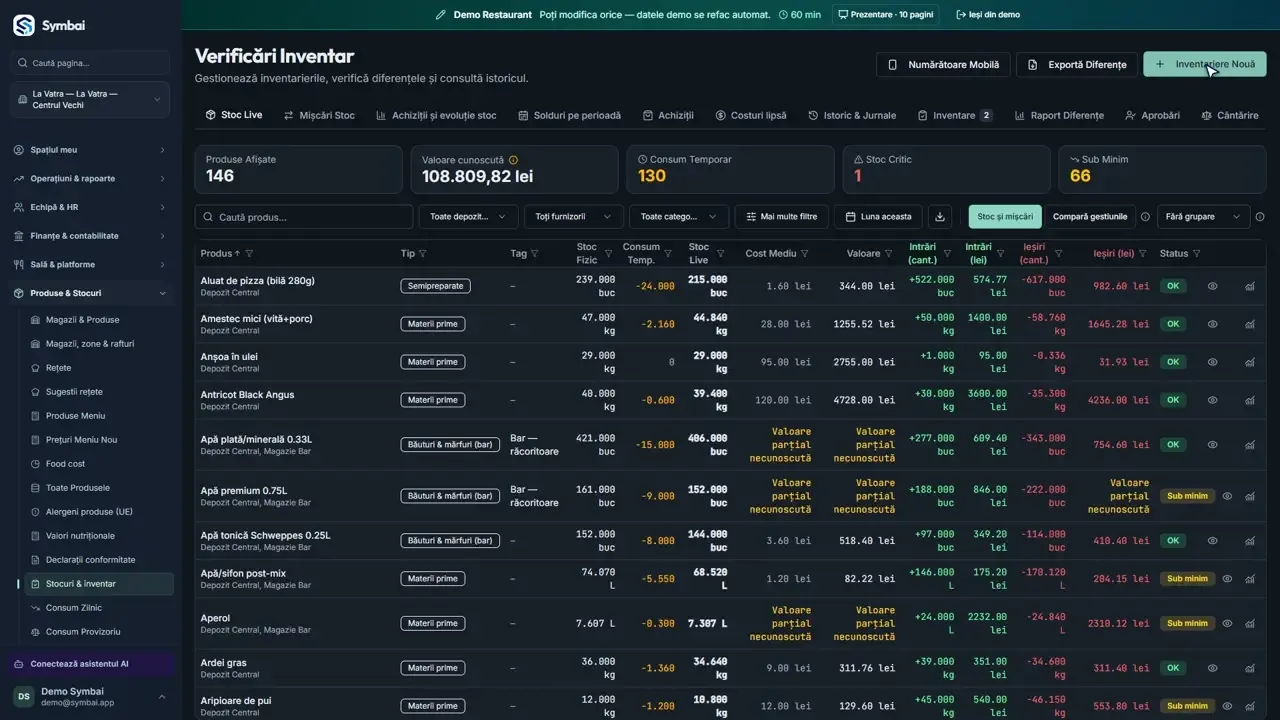Click filter icon on Status column header

(1197, 254)
